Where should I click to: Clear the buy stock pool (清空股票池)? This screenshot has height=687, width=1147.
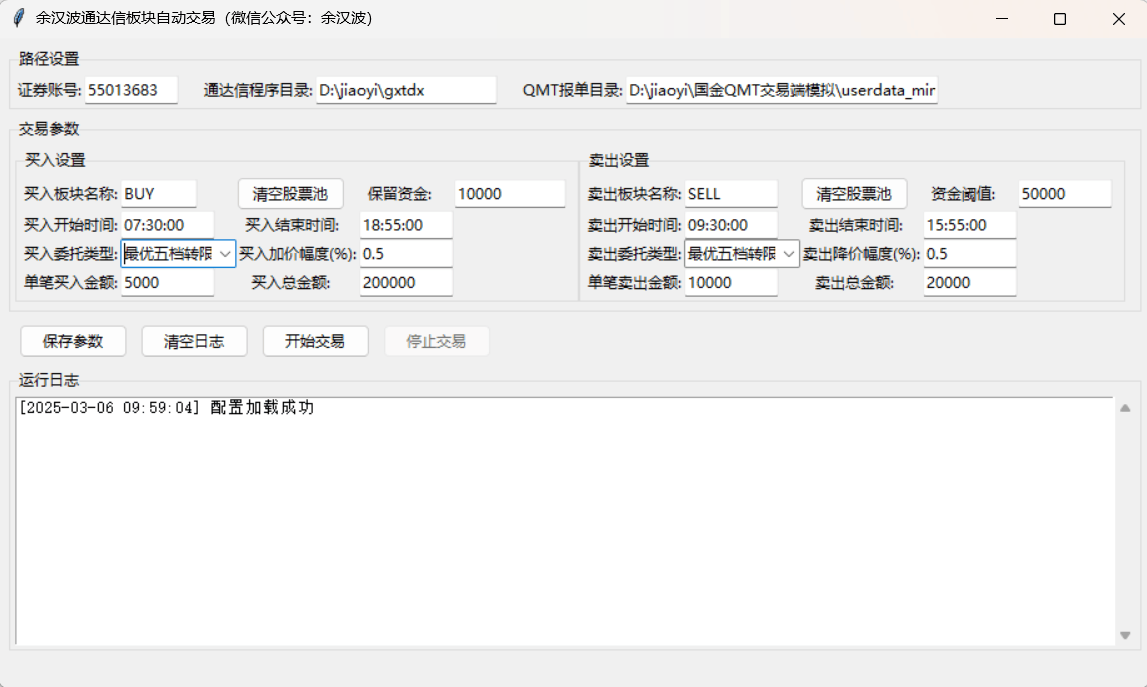290,193
